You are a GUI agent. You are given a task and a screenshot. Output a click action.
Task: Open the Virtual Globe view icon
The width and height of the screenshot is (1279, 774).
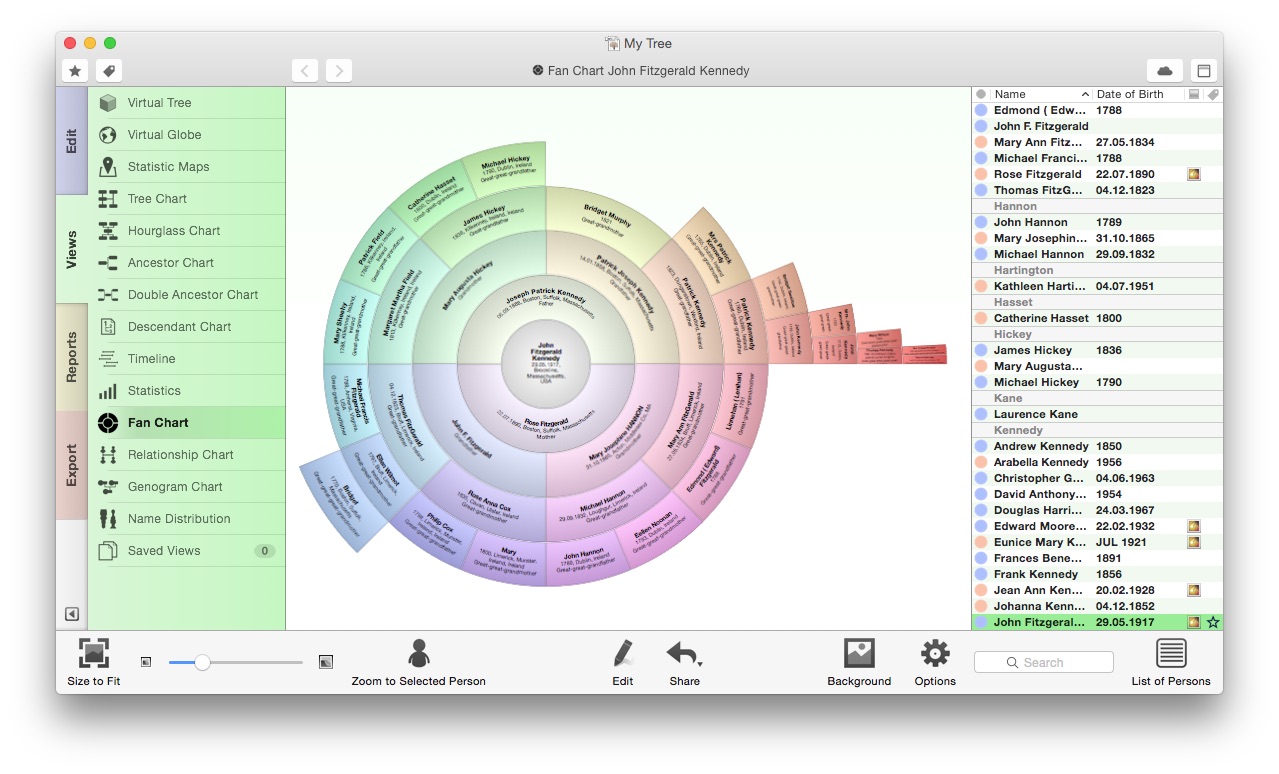click(x=108, y=135)
